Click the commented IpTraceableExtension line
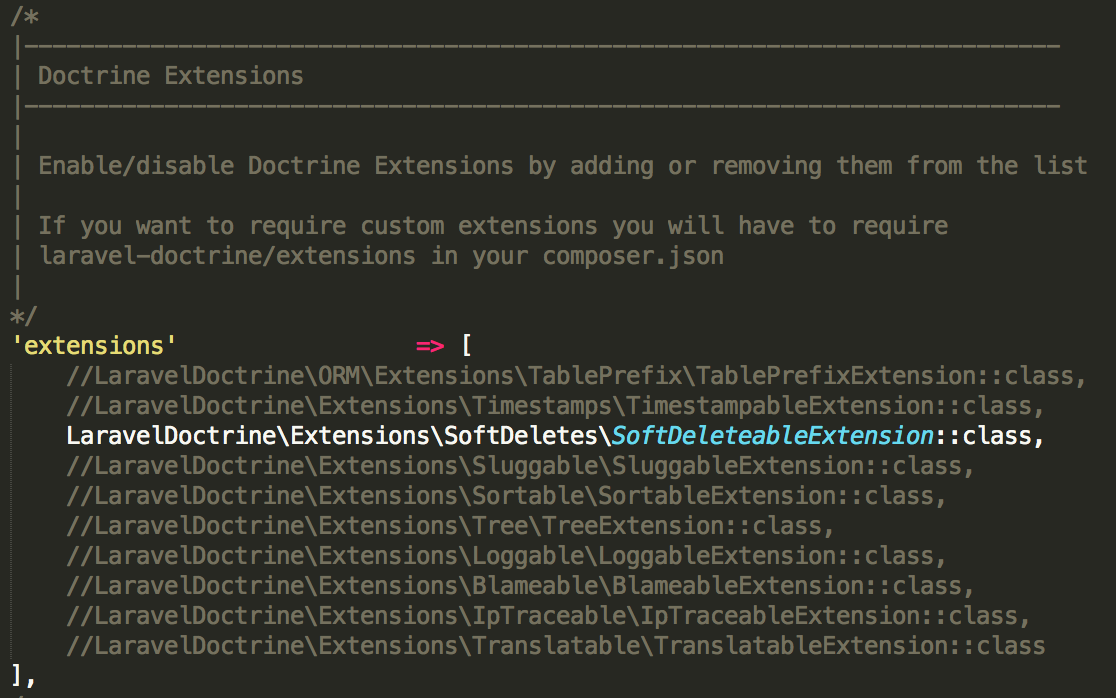Viewport: 1116px width, 698px height. point(548,616)
